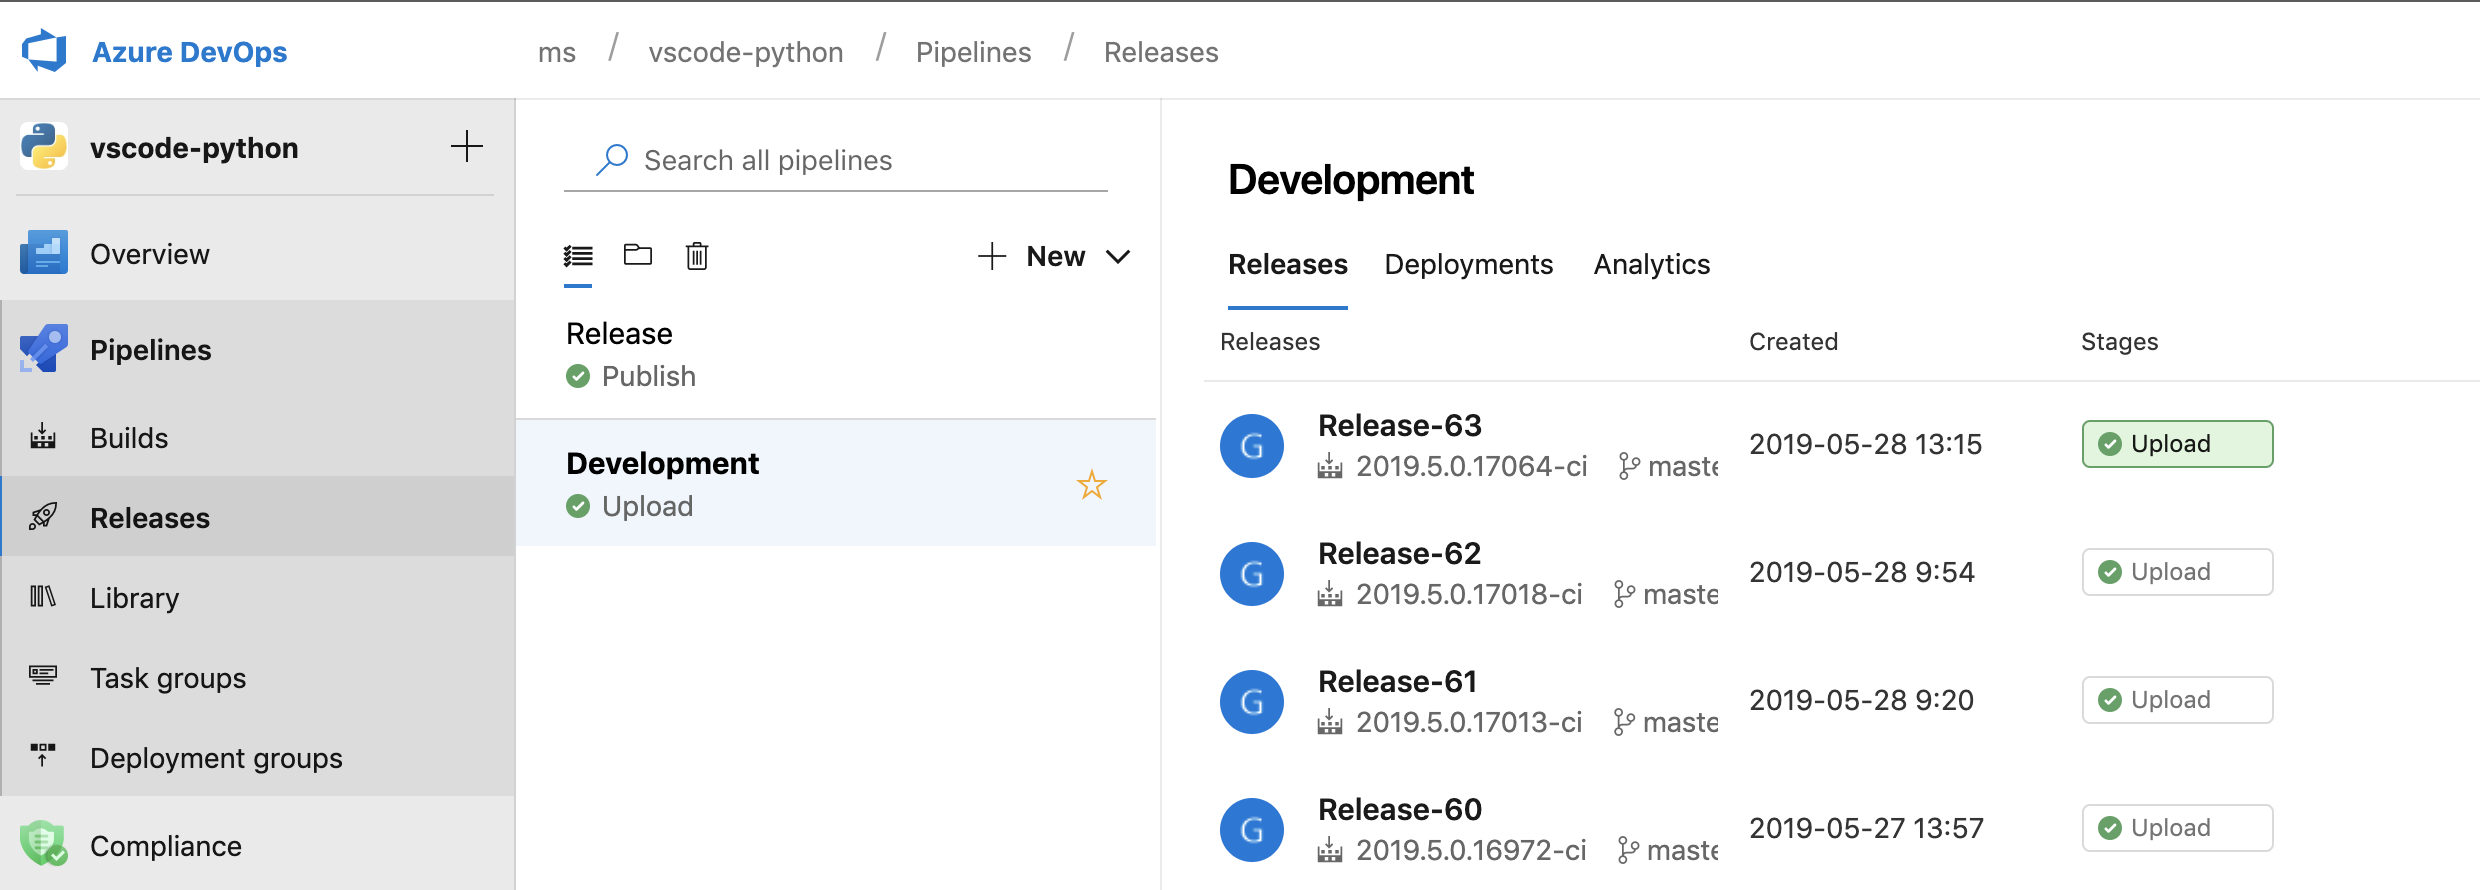
Task: Click the New pipeline button
Action: (x=1031, y=256)
